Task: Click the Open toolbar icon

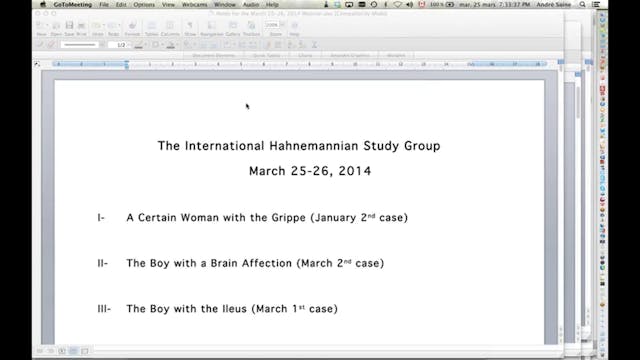Action: 56,26
